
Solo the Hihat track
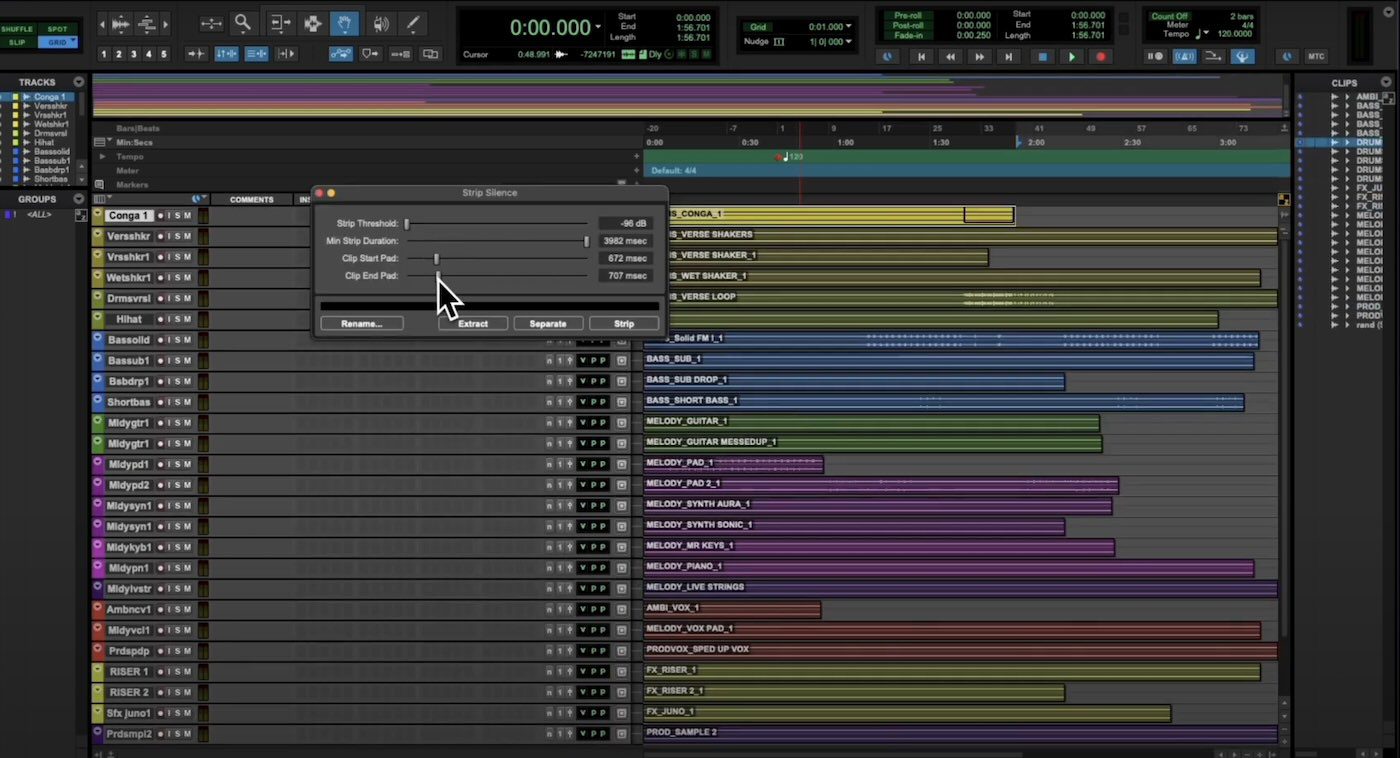(178, 319)
